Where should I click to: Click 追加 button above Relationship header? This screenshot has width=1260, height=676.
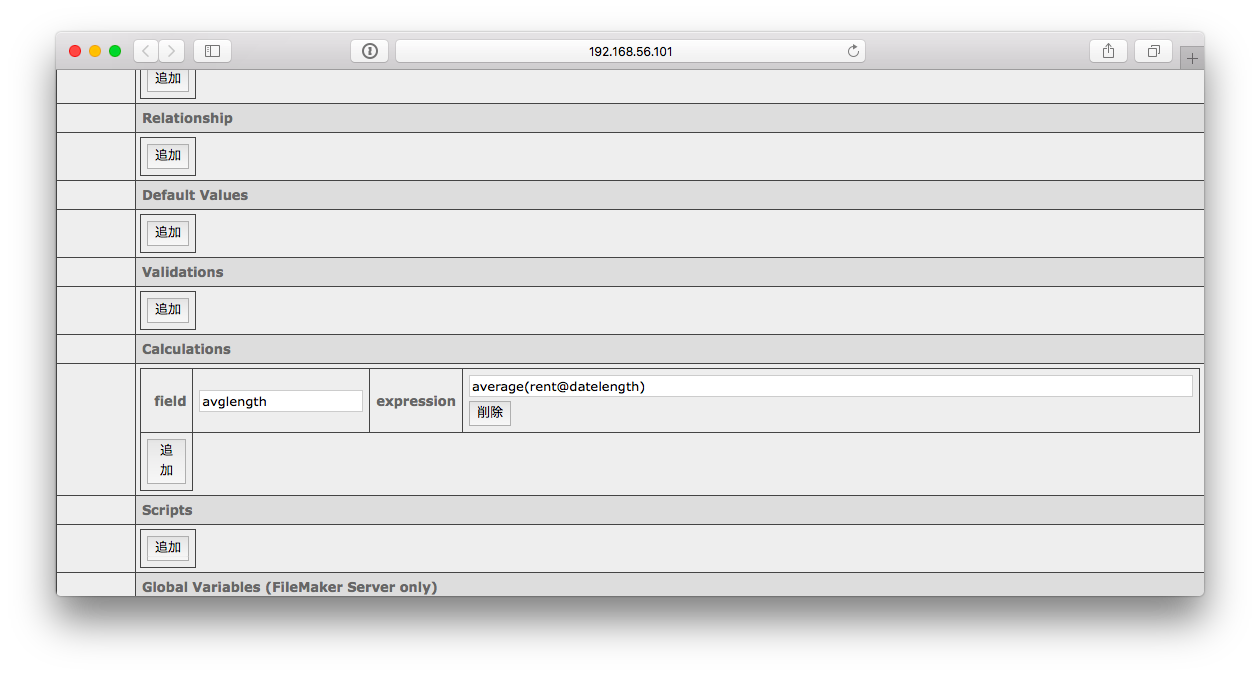tap(168, 79)
